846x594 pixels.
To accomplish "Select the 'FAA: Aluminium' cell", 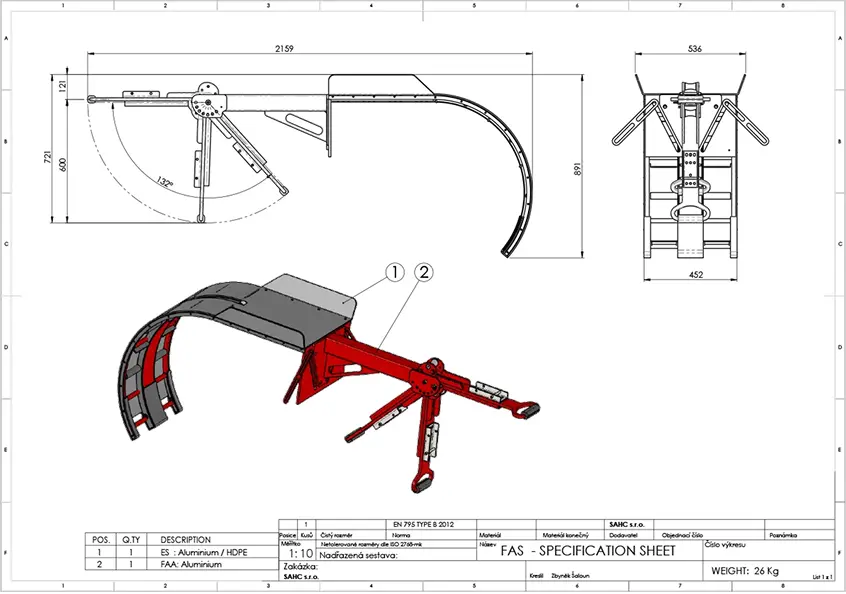I will (x=191, y=564).
